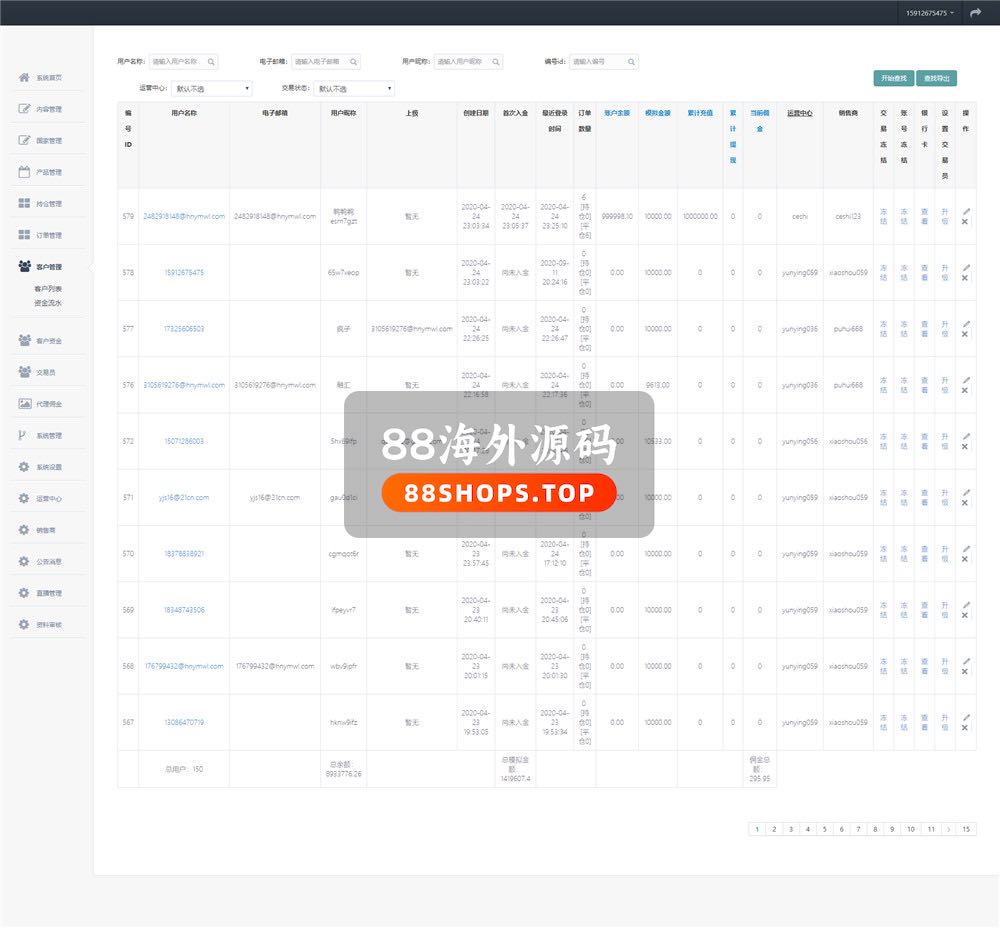This screenshot has width=1000, height=928.
Task: Click the 系统首页 home icon in sidebar
Action: click(24, 77)
